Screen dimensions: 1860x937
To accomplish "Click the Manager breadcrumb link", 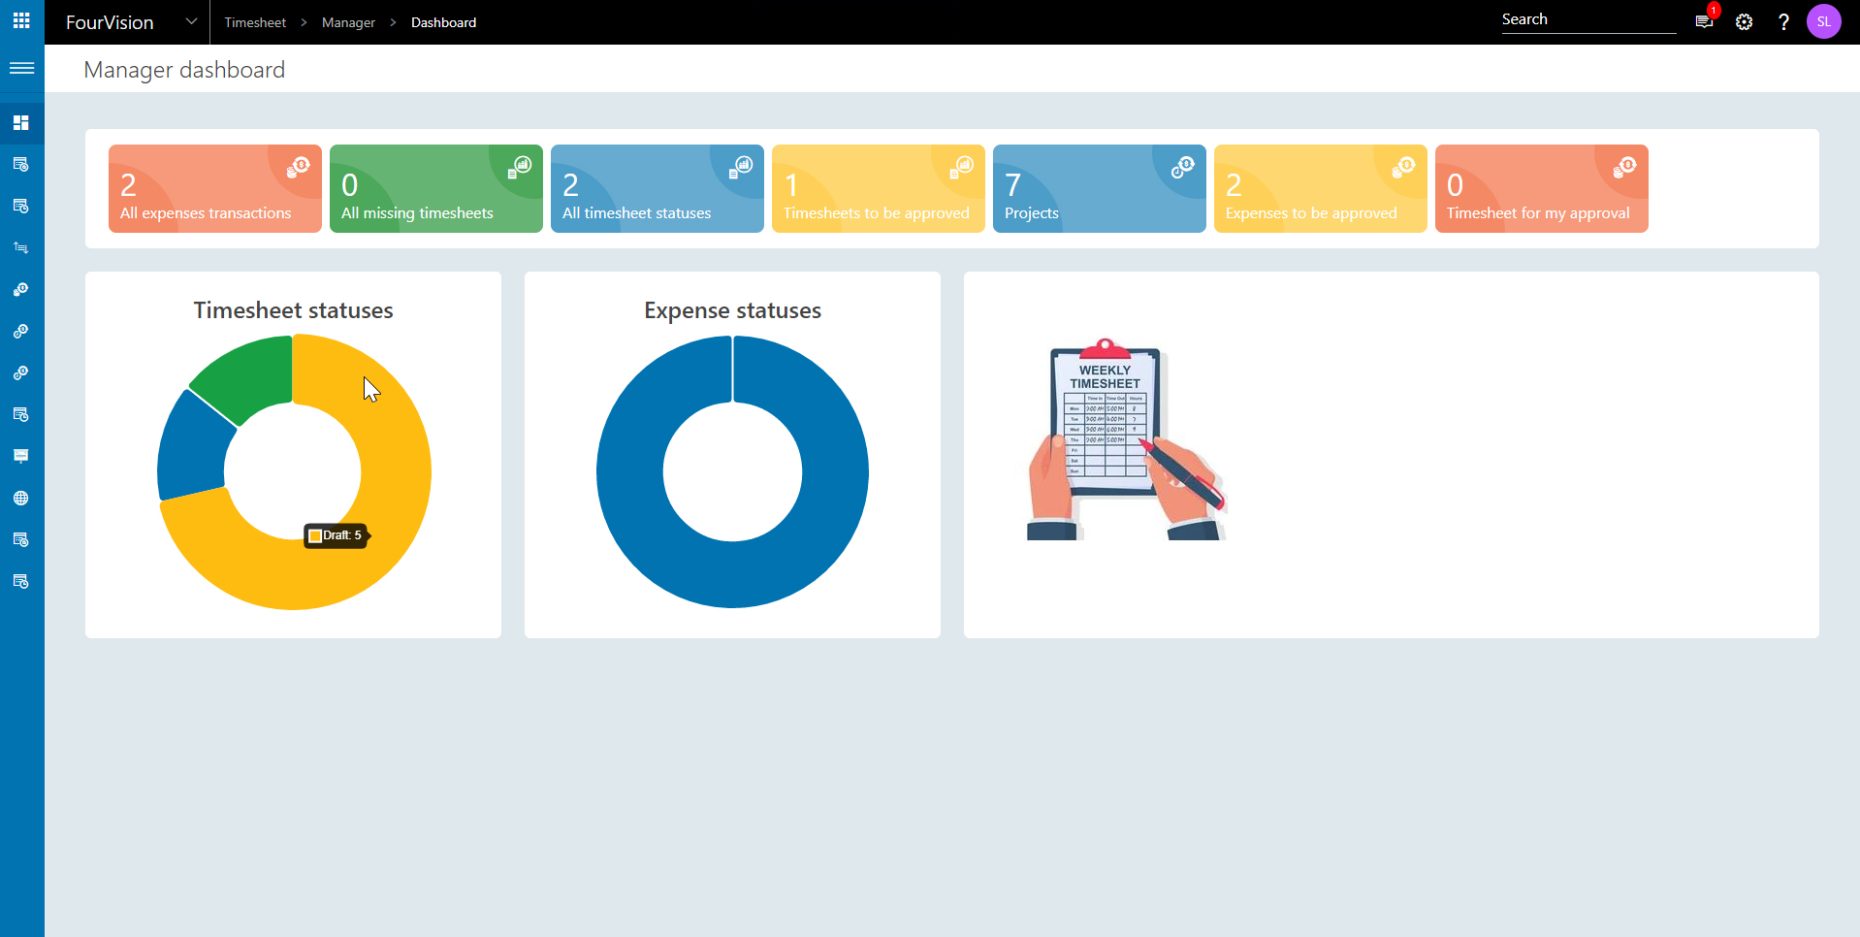I will (x=347, y=22).
